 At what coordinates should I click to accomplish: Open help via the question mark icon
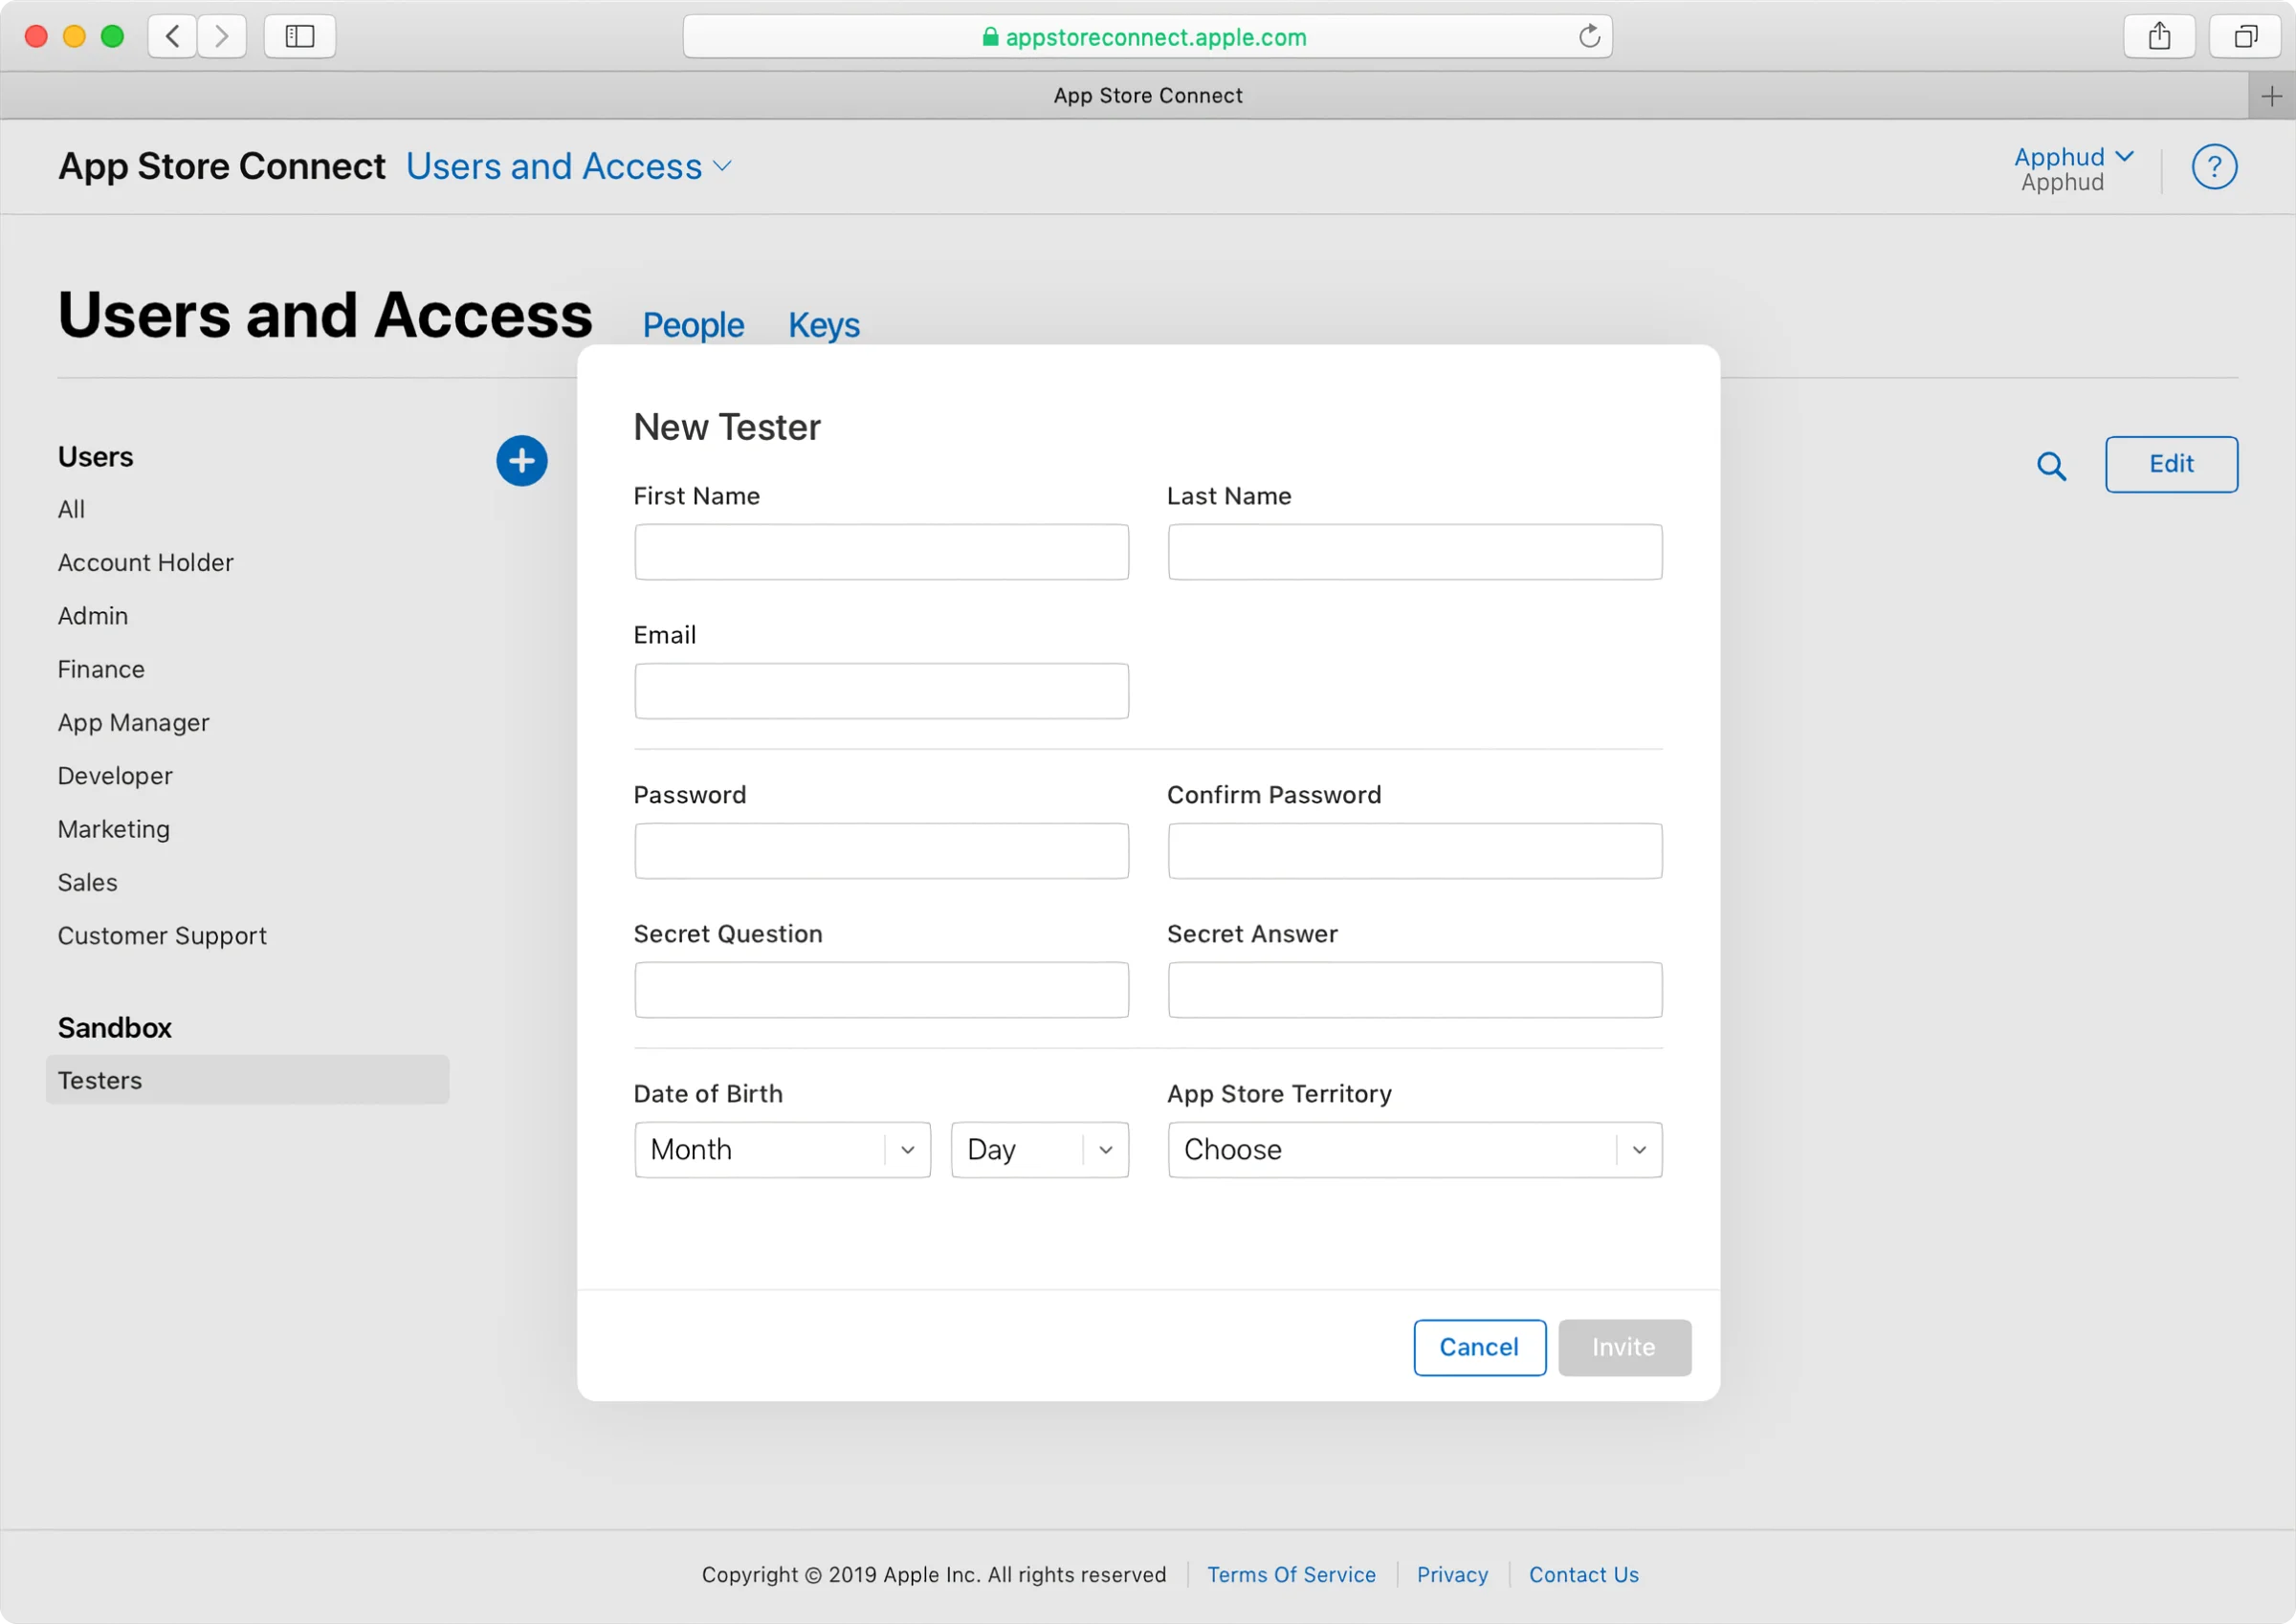pyautogui.click(x=2216, y=166)
